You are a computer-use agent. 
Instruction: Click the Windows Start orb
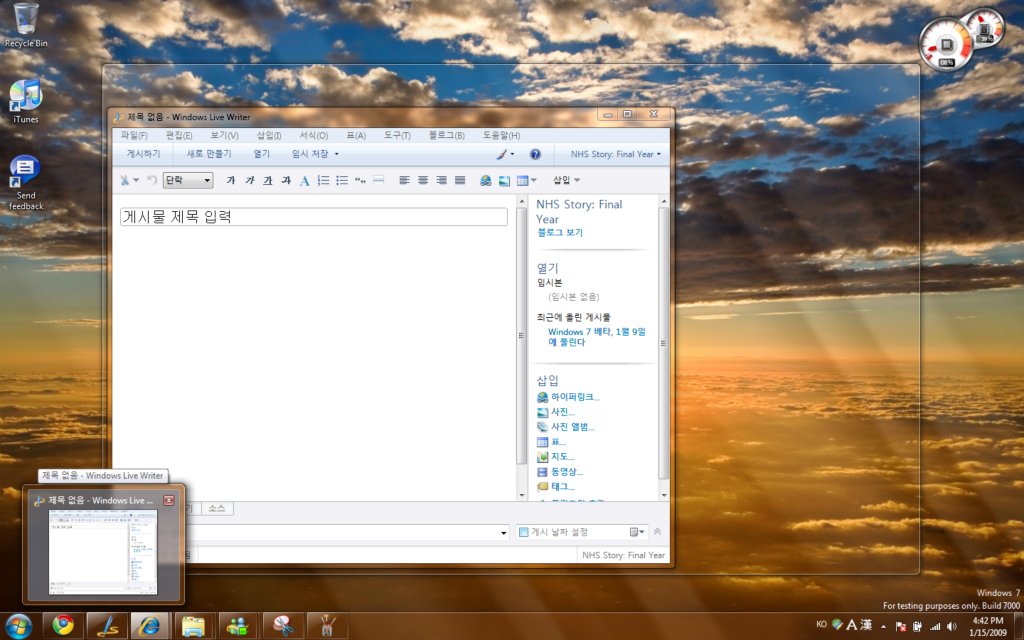[x=18, y=626]
